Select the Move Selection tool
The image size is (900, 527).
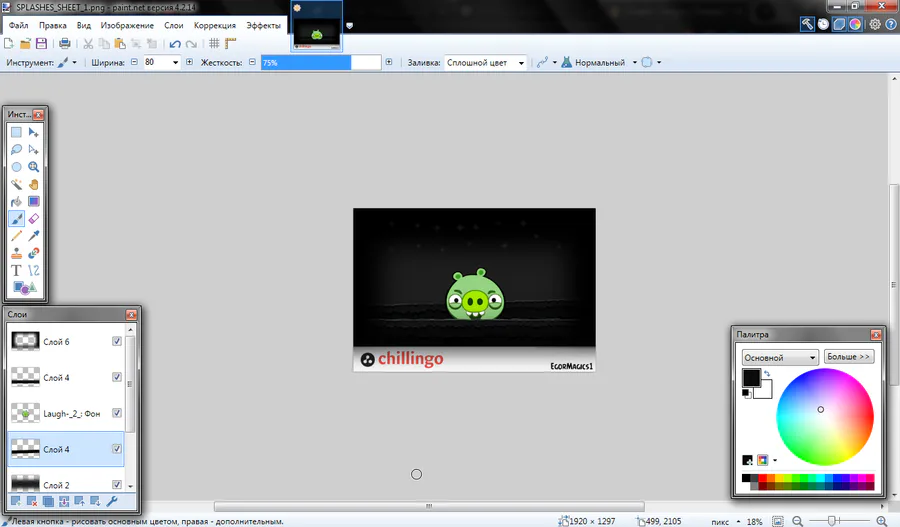(x=34, y=149)
